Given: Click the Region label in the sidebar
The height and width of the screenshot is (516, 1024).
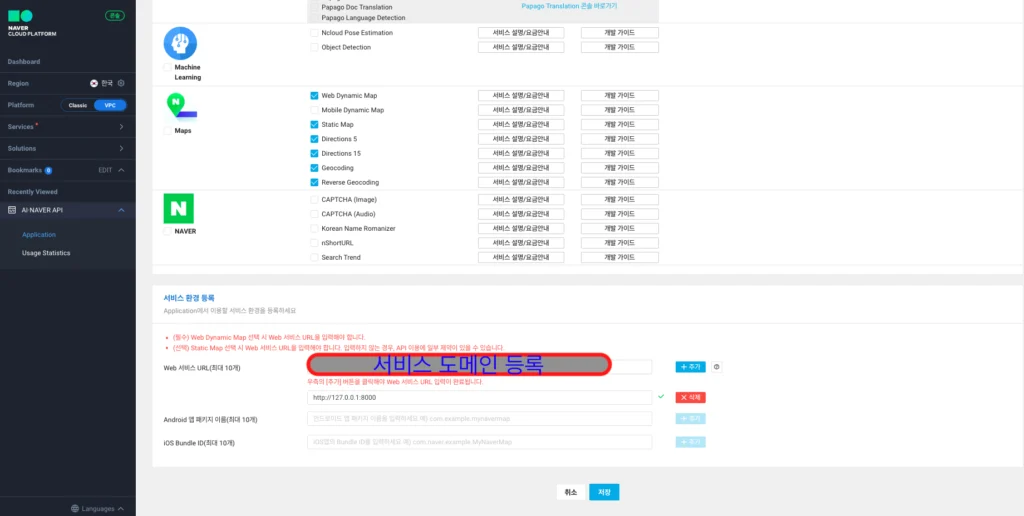Looking at the screenshot, I should (x=18, y=83).
